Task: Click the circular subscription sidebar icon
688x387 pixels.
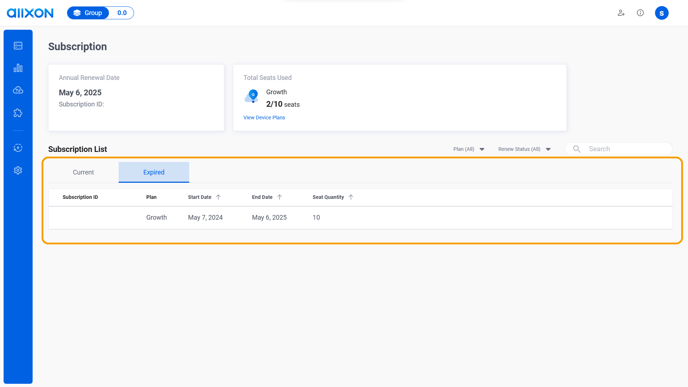Action: [x=18, y=148]
